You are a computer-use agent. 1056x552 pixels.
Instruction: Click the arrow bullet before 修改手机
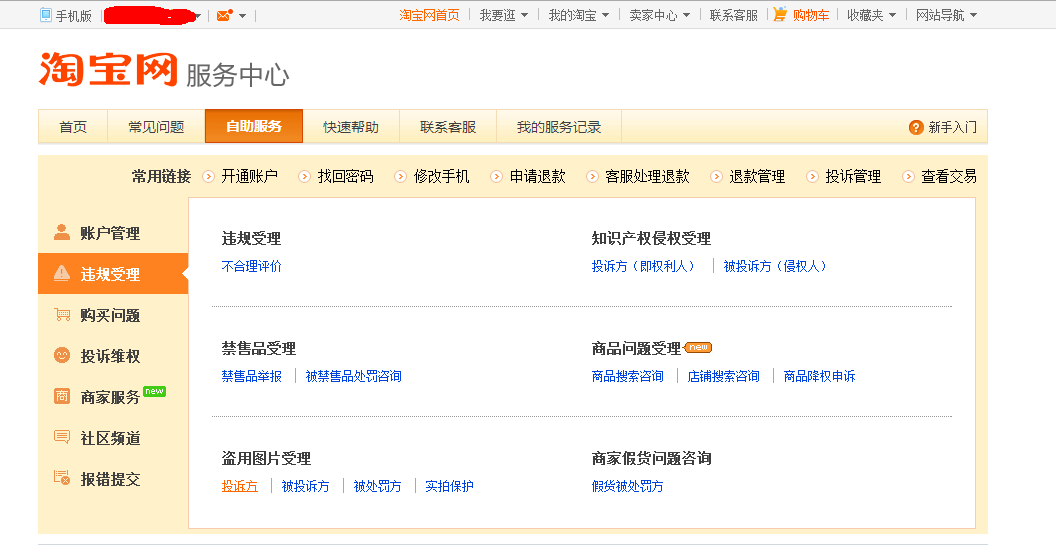coord(400,176)
